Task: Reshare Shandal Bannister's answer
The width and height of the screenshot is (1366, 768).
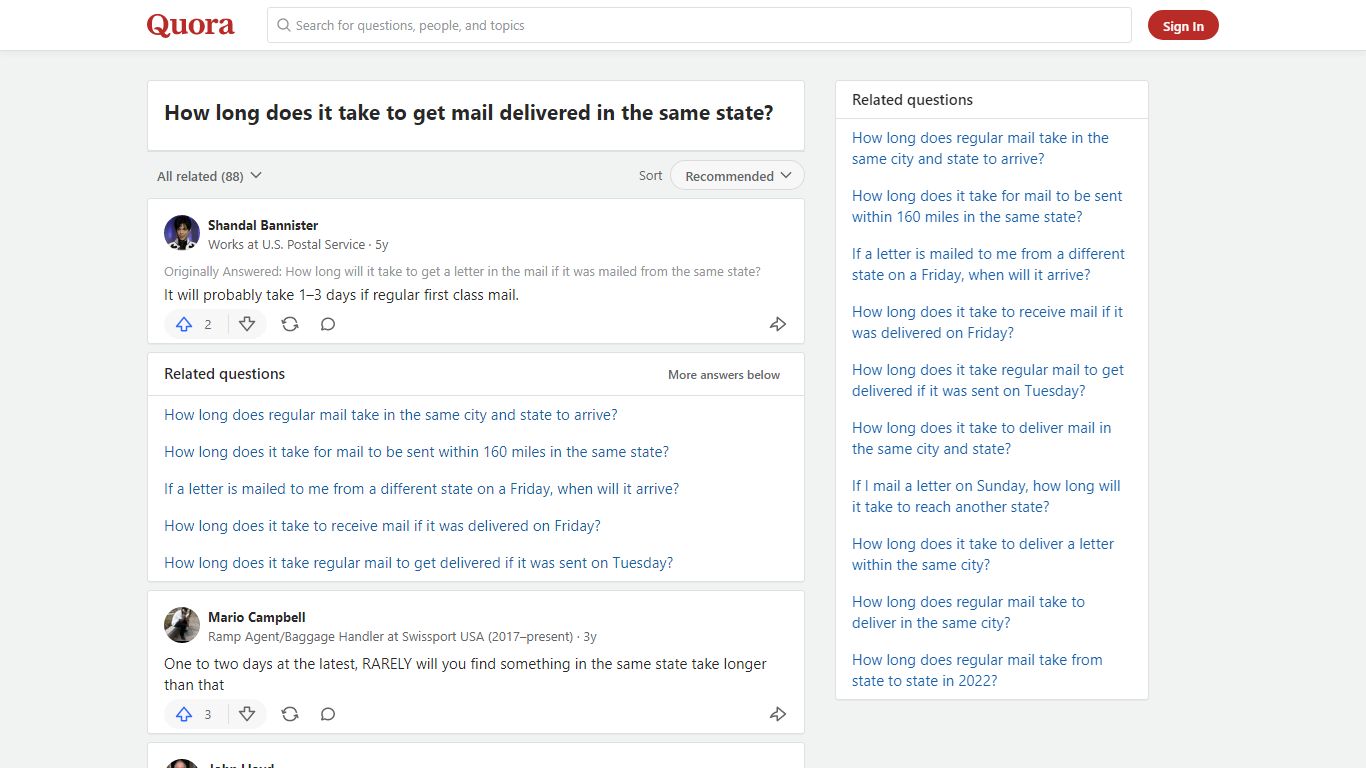Action: (x=290, y=324)
